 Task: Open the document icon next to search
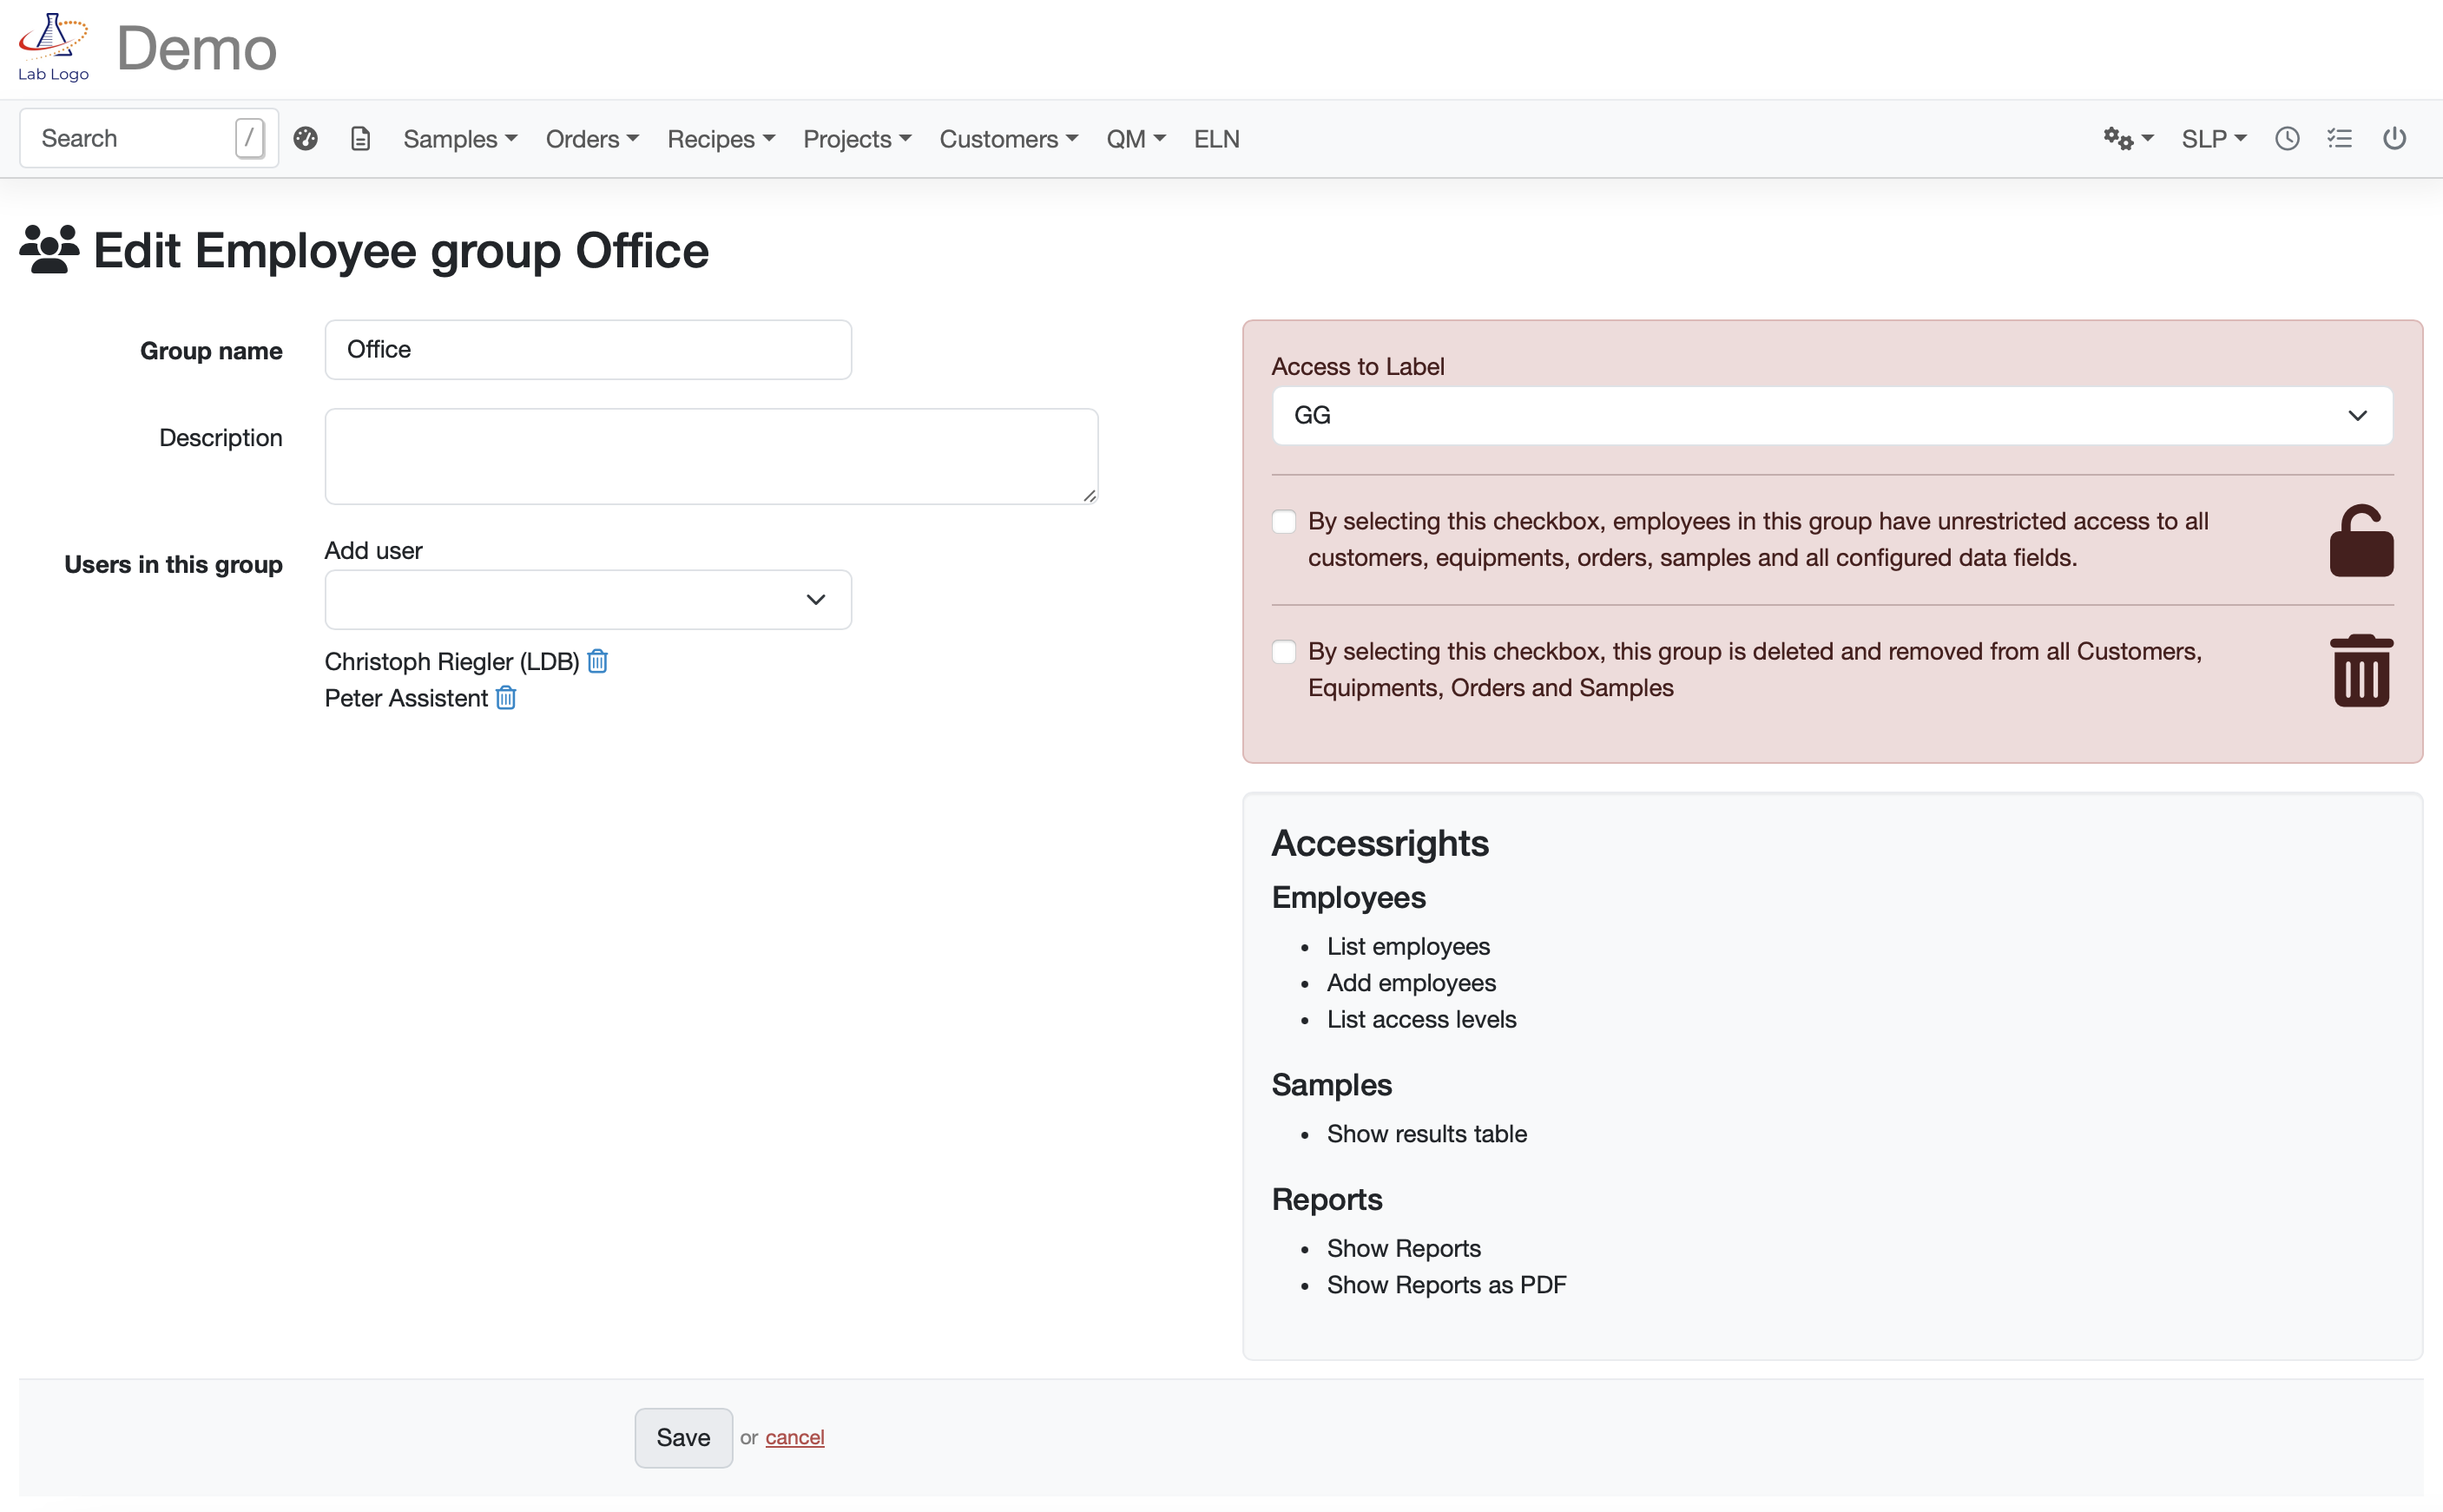pos(360,138)
